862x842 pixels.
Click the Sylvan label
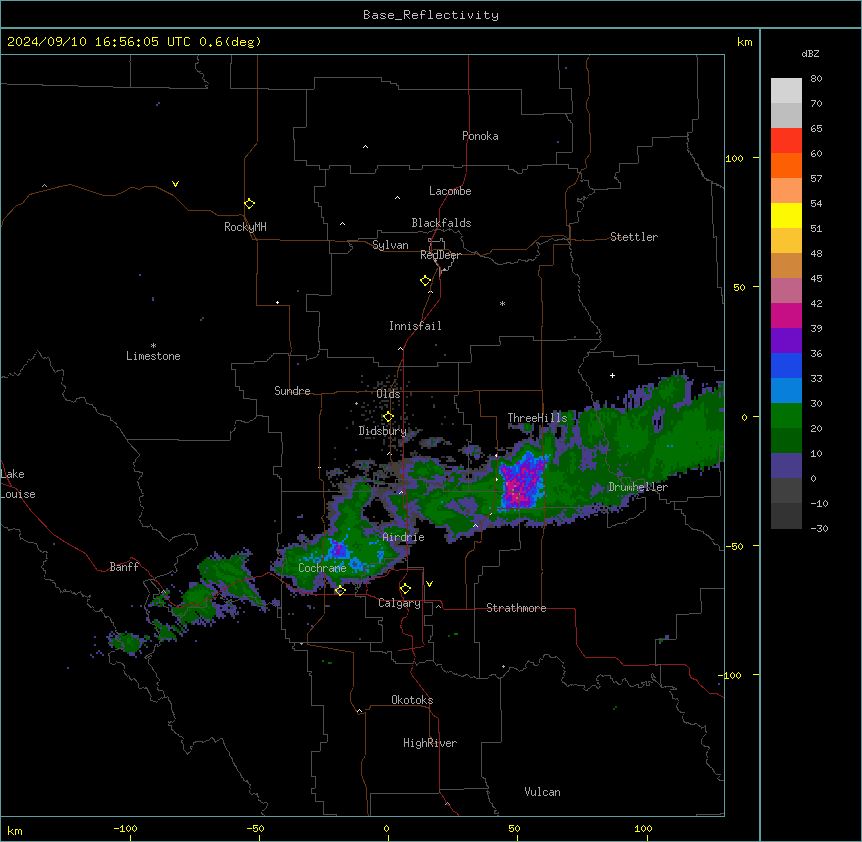pos(390,245)
